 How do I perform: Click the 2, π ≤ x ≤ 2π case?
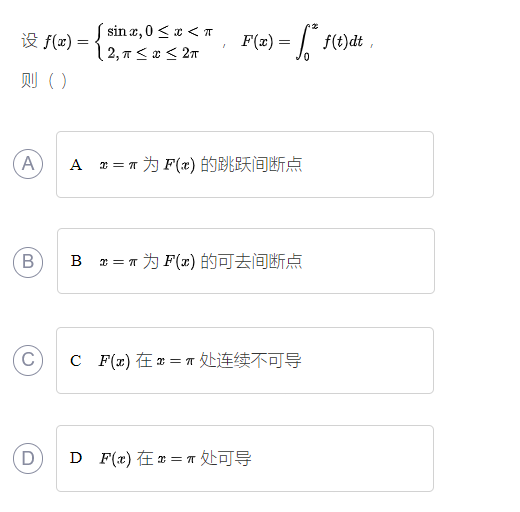[x=153, y=53]
